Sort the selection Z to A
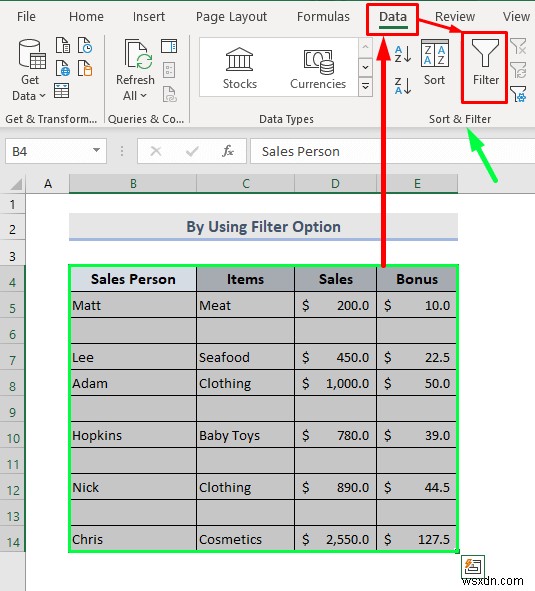535x591 pixels. click(403, 86)
